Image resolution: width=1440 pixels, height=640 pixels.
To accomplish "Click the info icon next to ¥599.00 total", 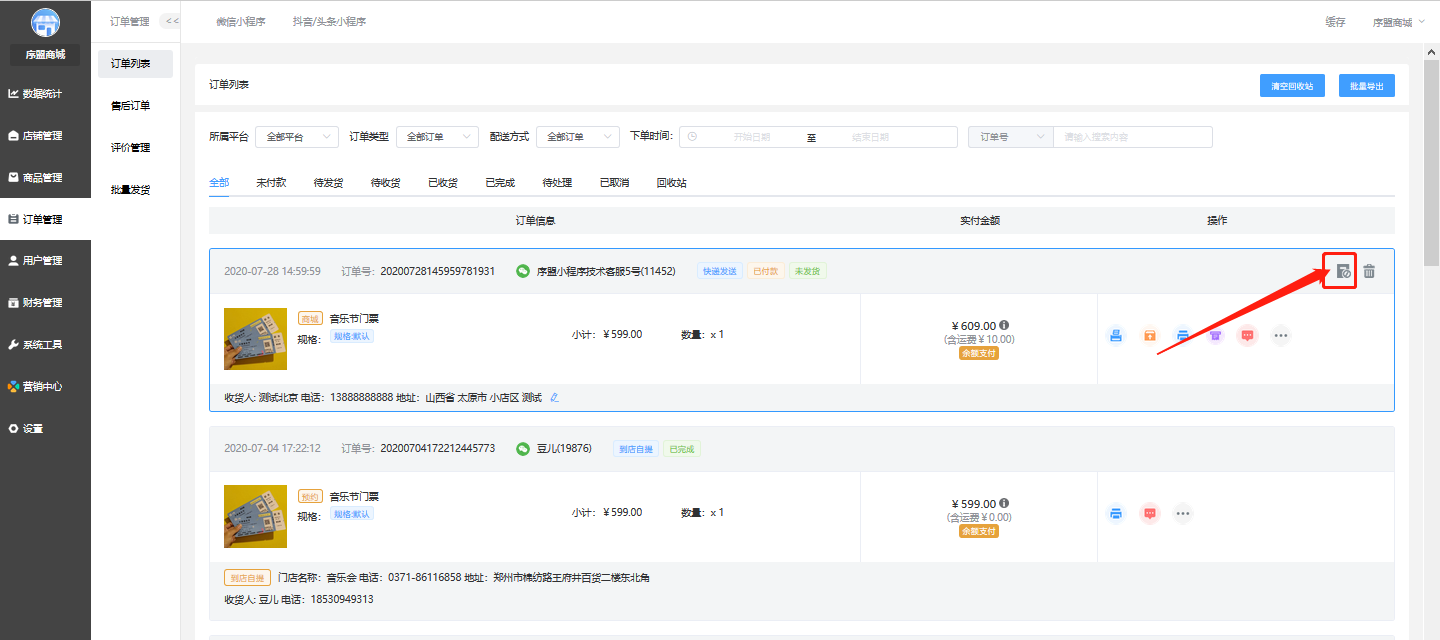I will [x=1004, y=504].
